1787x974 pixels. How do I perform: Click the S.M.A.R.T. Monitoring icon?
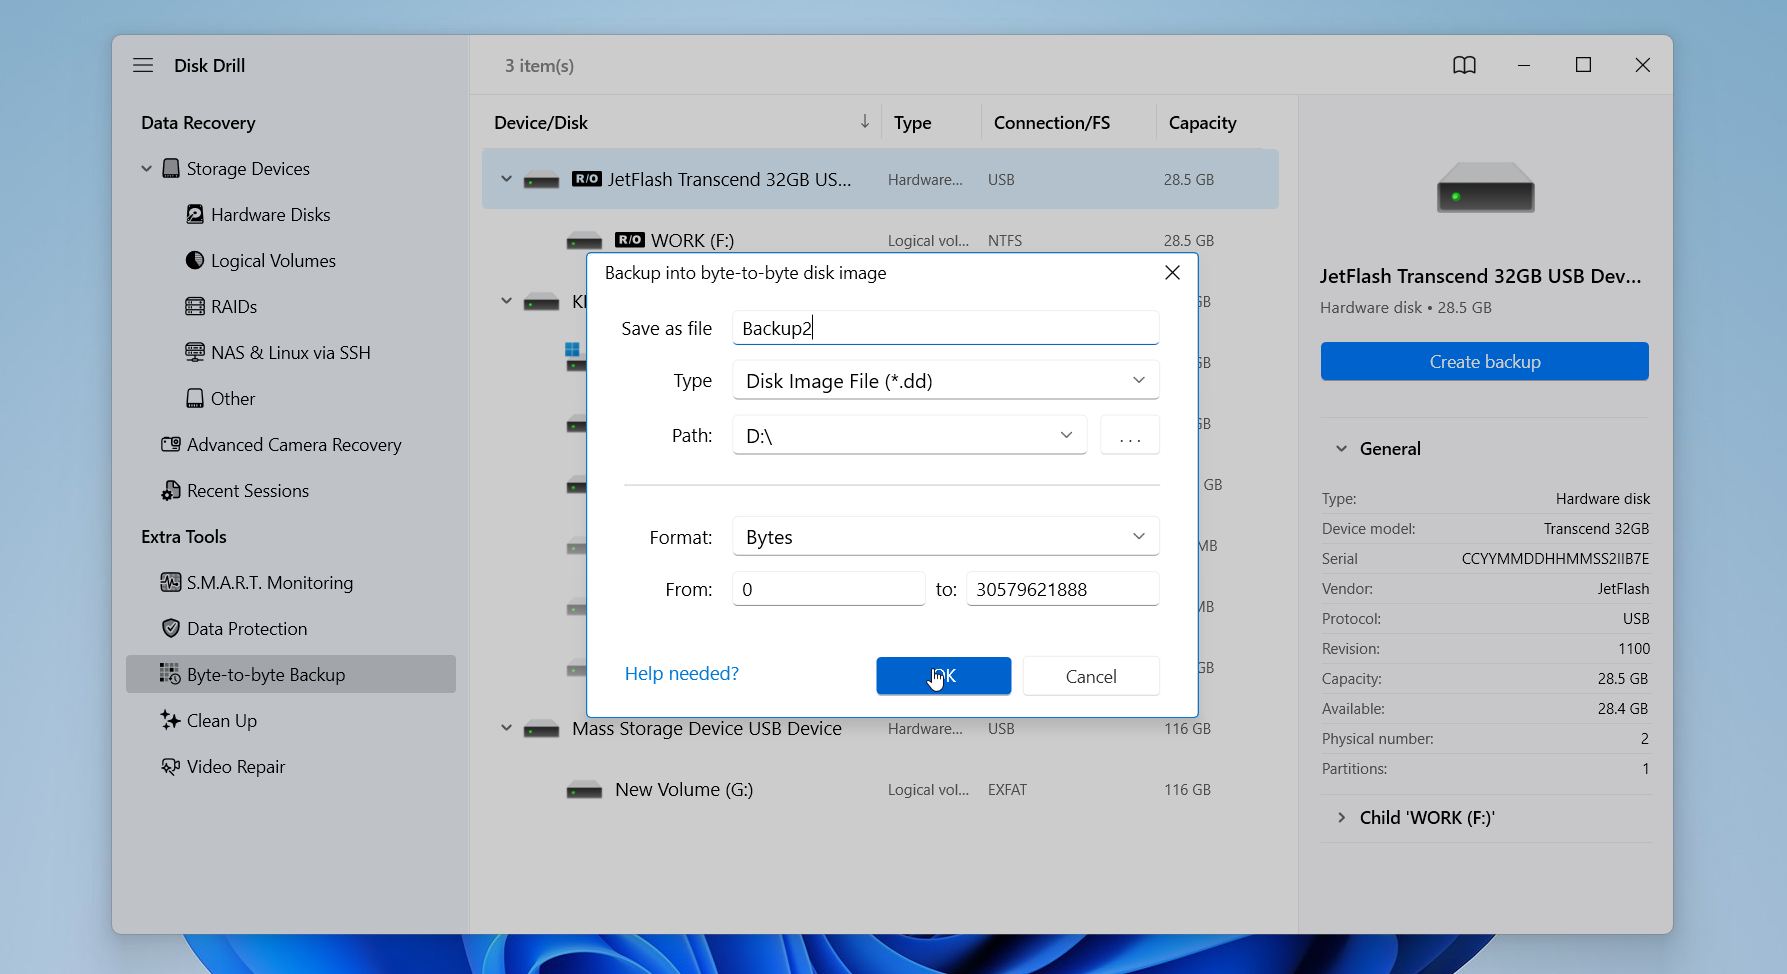coord(171,582)
